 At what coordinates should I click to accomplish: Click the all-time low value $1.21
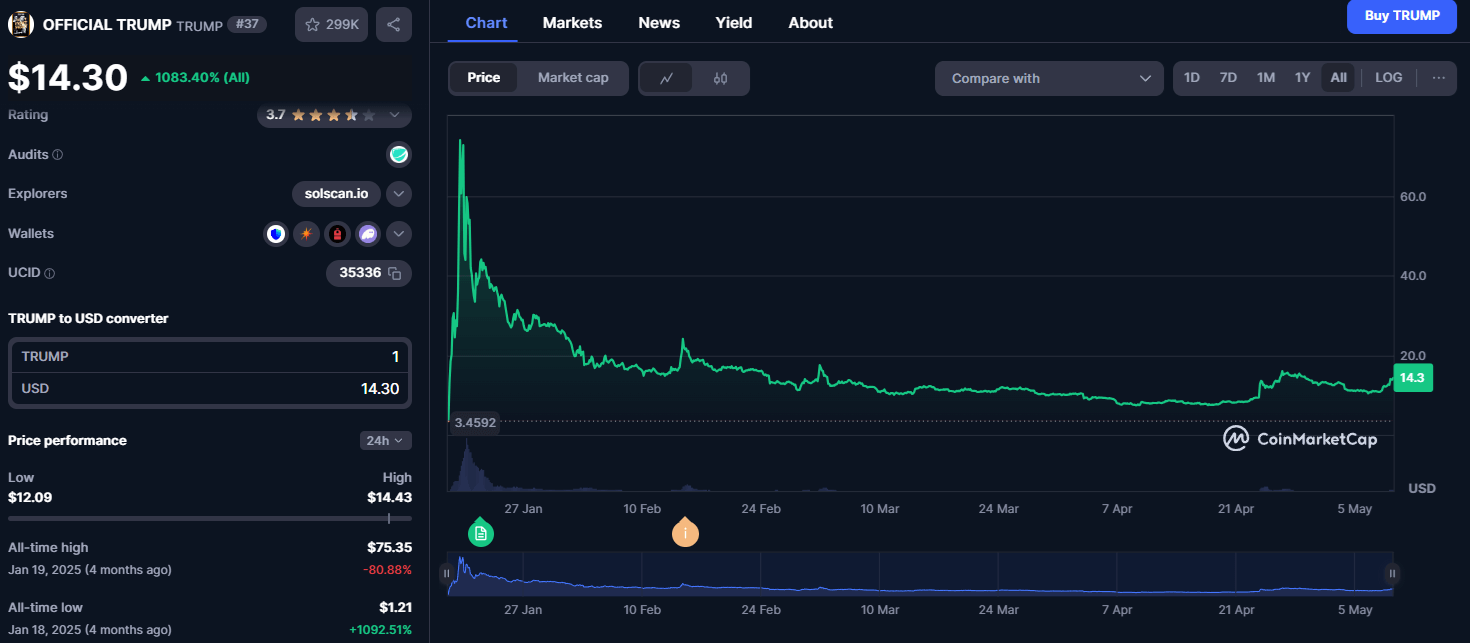tap(394, 607)
